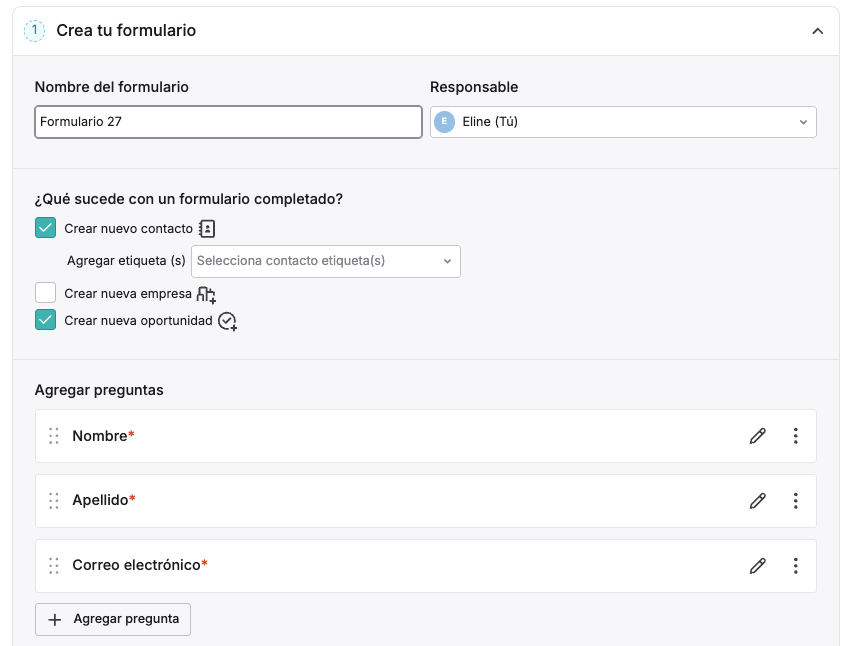Image resolution: width=855 pixels, height=646 pixels.
Task: Edit the Nombre question with pencil icon
Action: tap(757, 436)
